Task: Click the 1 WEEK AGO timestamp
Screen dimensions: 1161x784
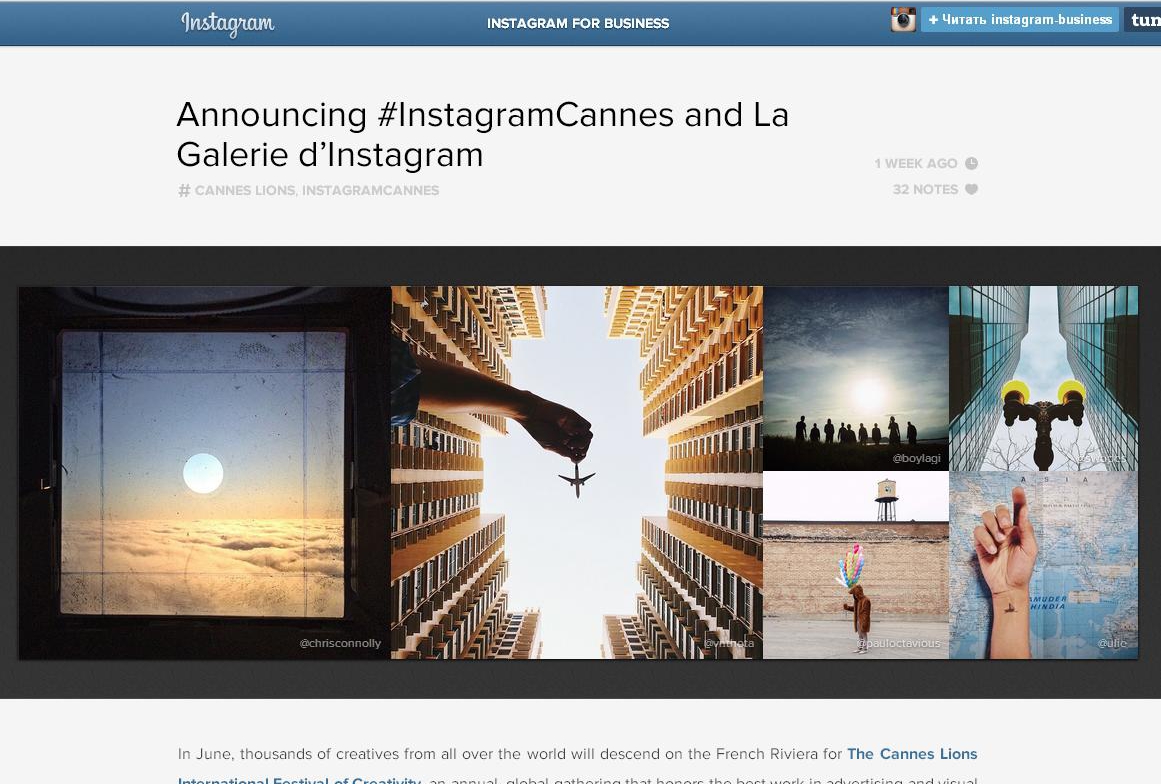Action: [916, 164]
